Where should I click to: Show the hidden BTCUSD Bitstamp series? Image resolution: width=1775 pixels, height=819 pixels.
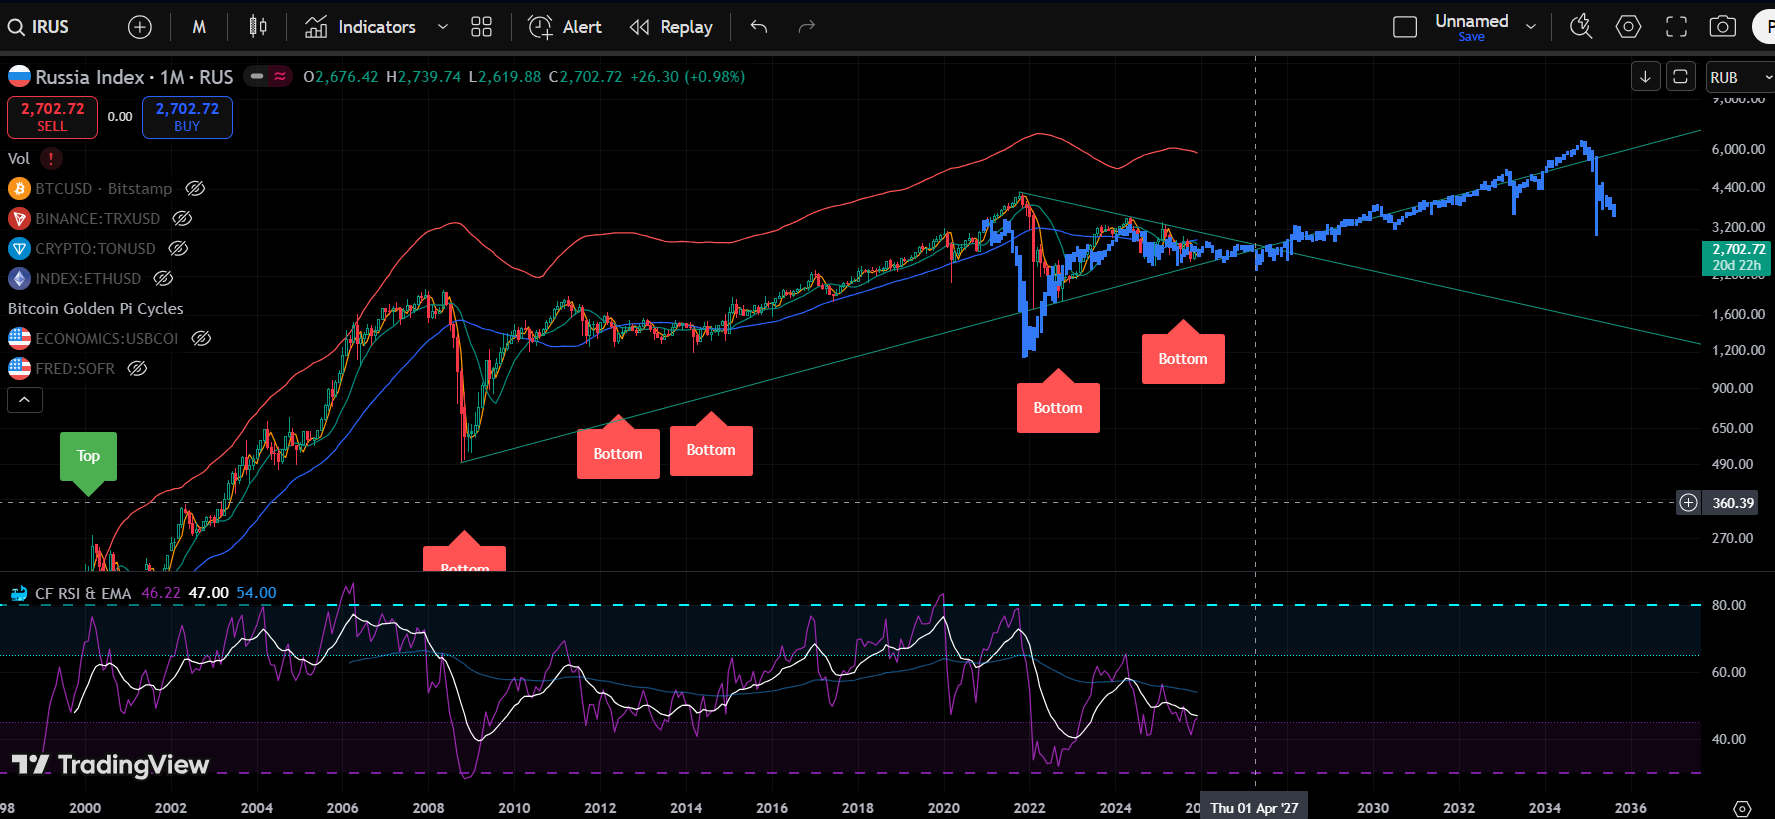[x=195, y=189]
